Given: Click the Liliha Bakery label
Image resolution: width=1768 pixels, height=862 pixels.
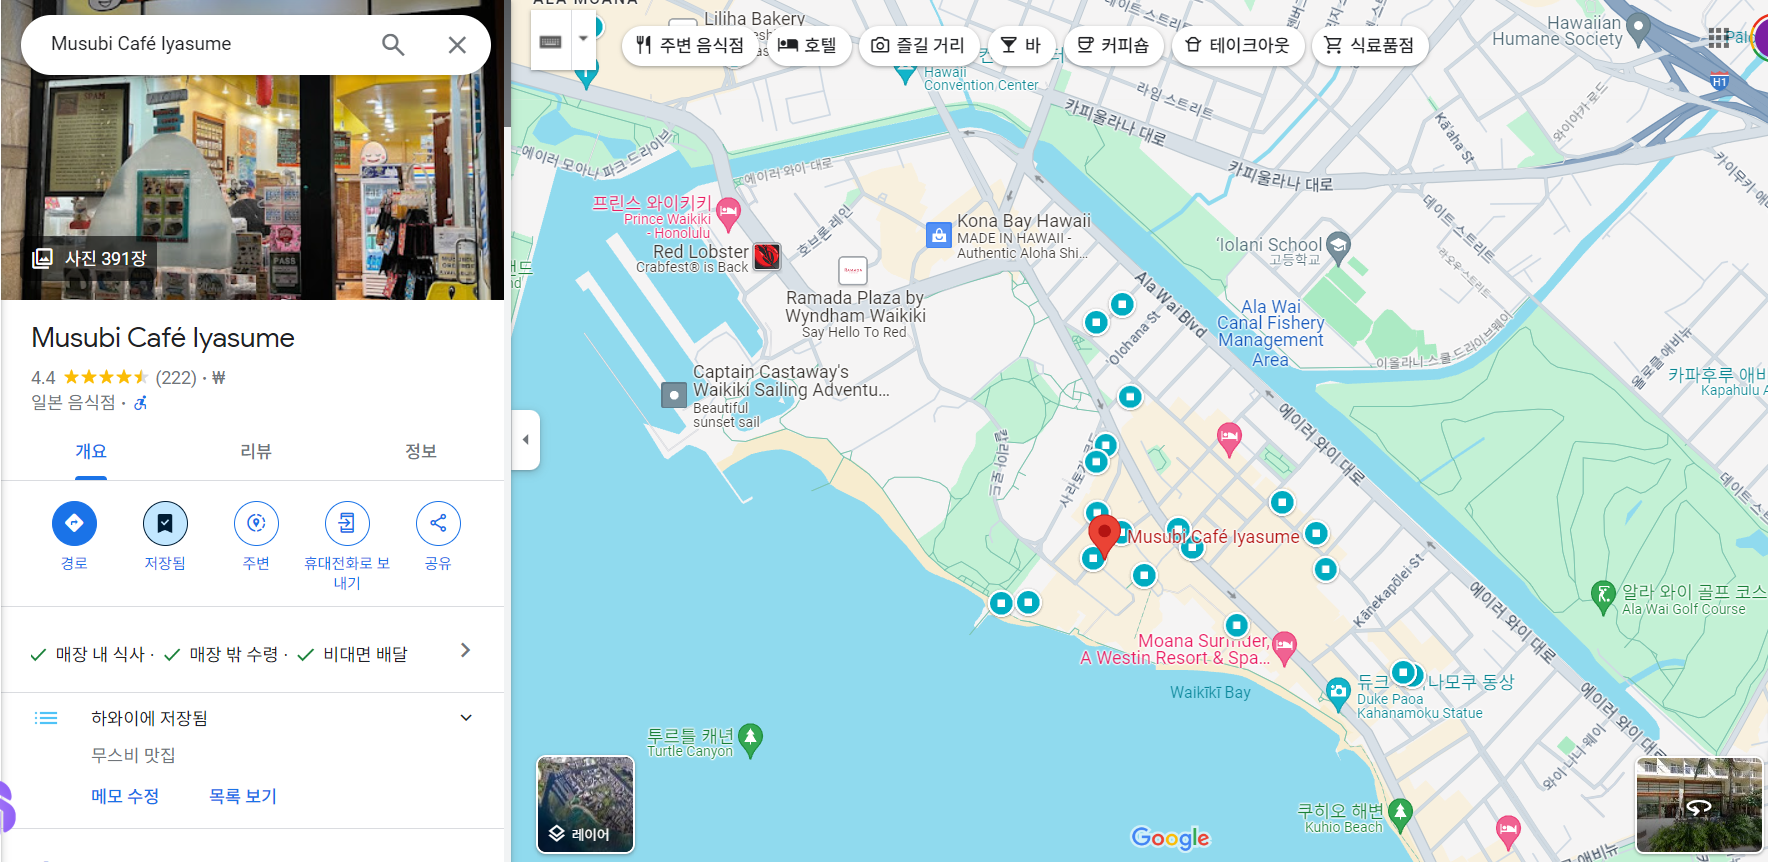Looking at the screenshot, I should [x=754, y=18].
